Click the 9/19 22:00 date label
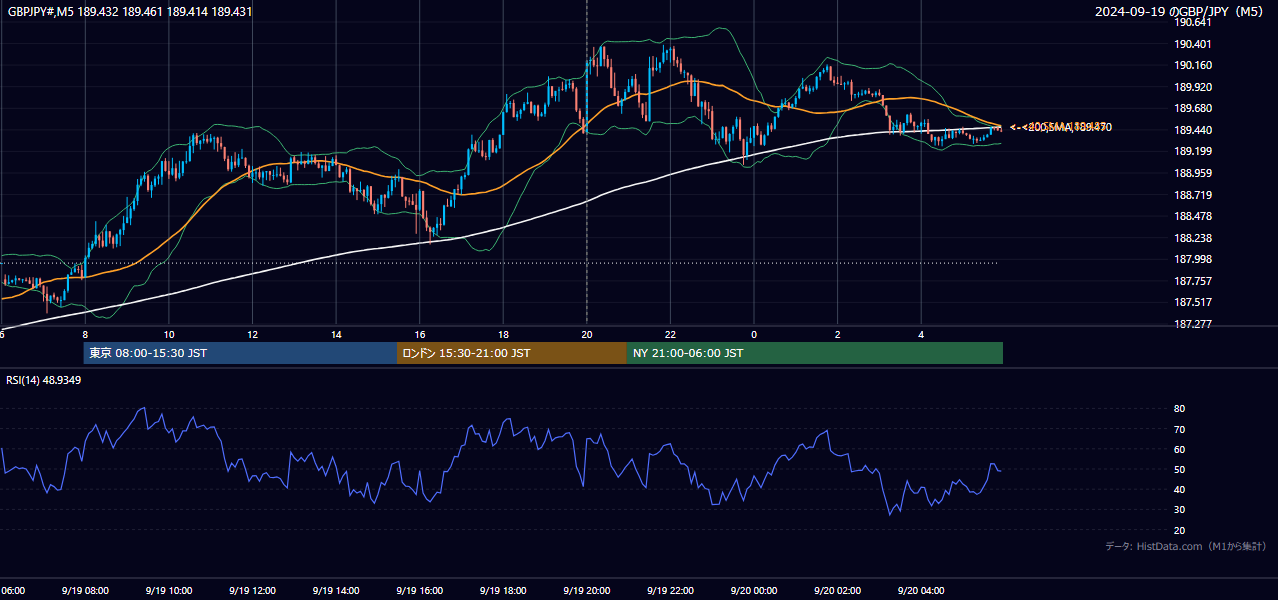The height and width of the screenshot is (600, 1278). point(670,591)
